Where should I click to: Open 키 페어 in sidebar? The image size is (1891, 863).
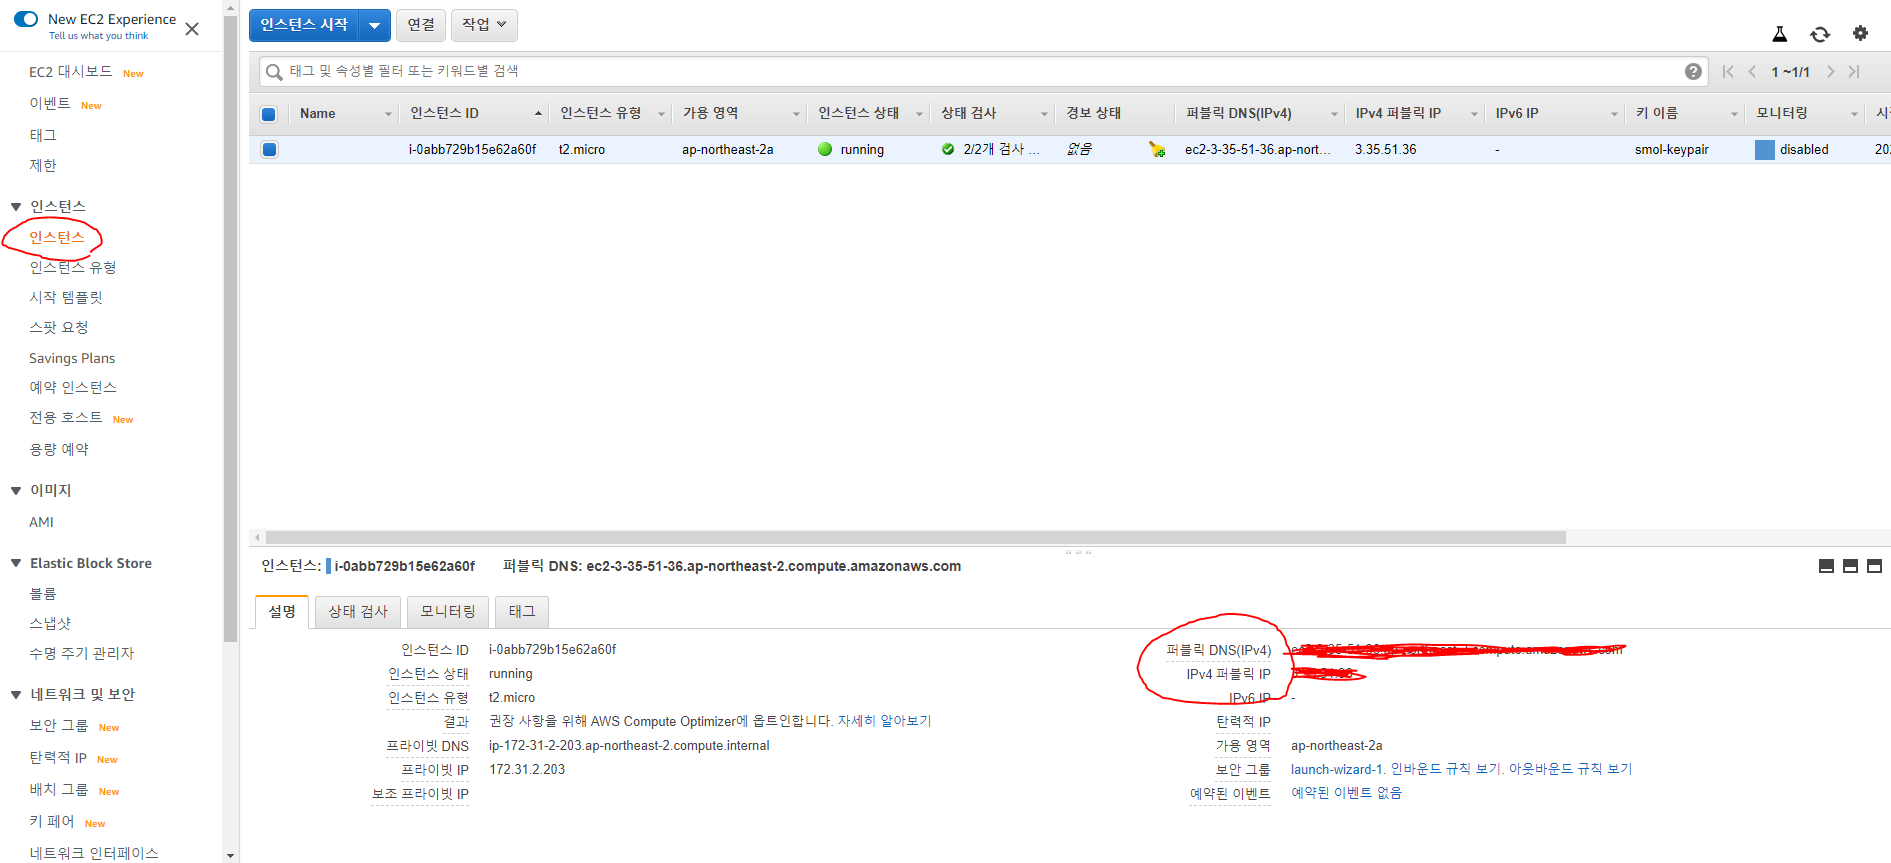point(52,822)
